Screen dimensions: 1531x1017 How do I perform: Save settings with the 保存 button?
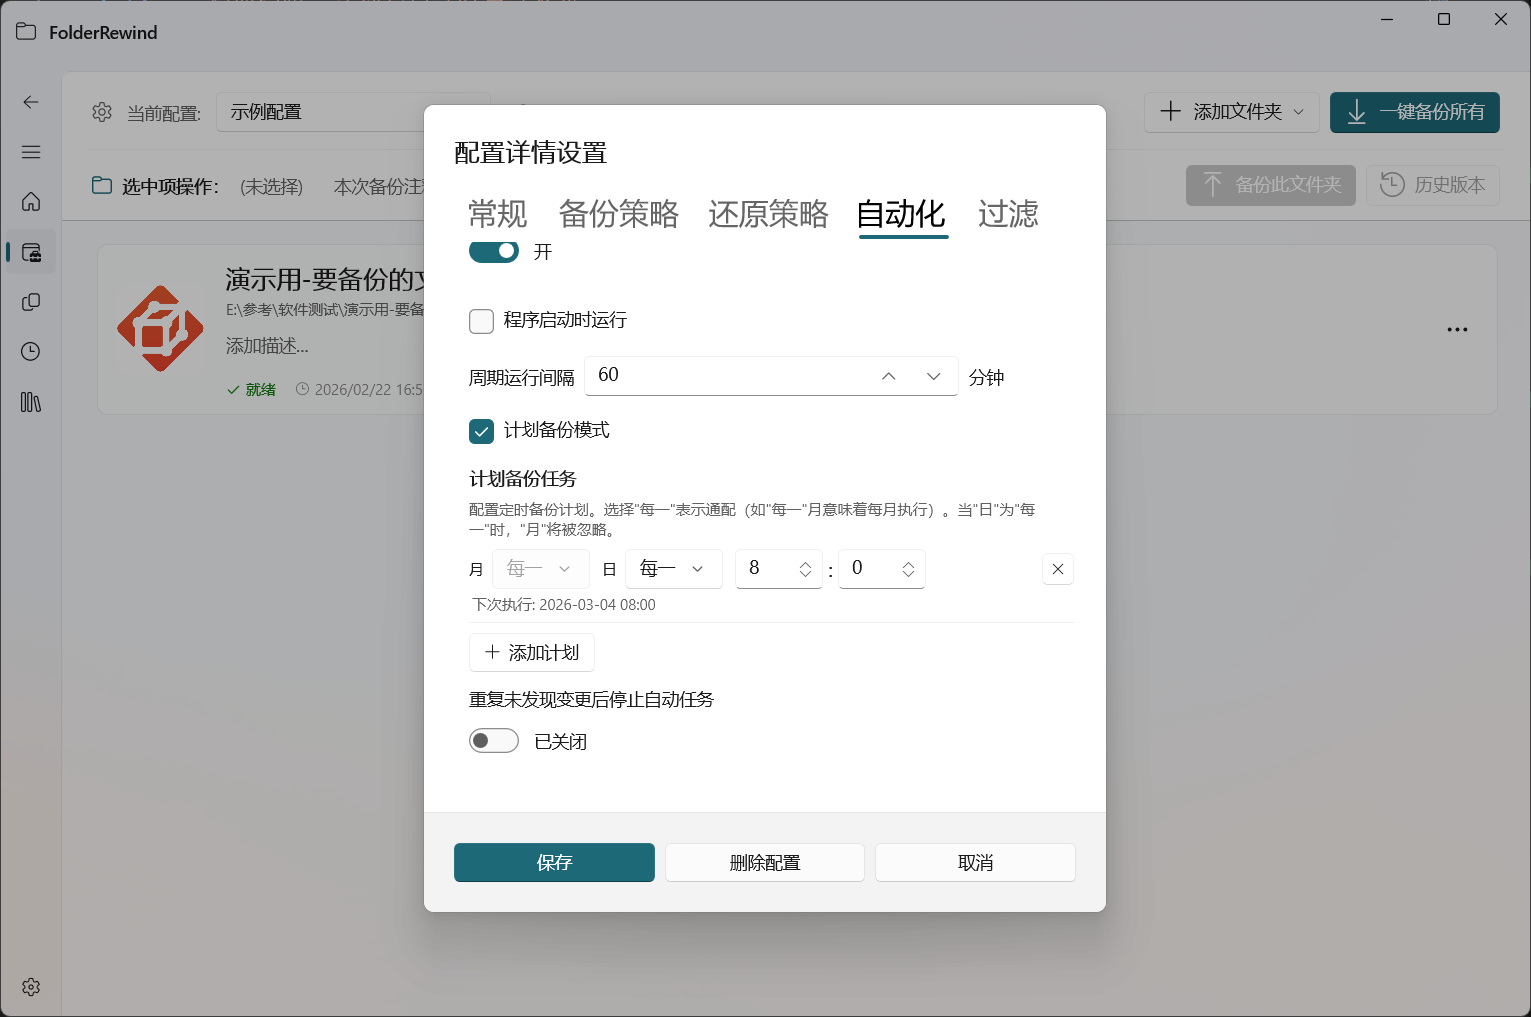[x=554, y=862]
